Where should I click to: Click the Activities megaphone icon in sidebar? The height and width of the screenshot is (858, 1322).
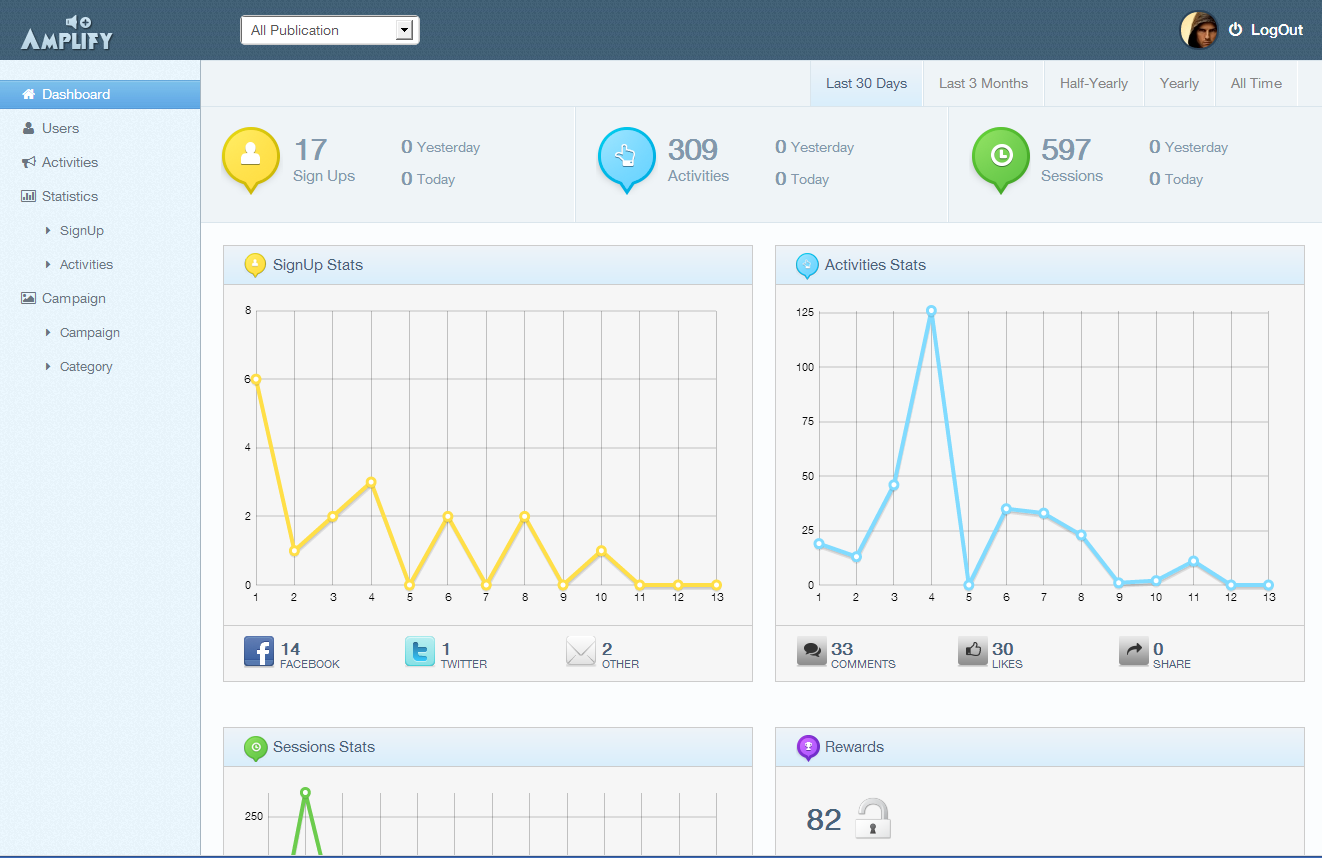tap(29, 162)
